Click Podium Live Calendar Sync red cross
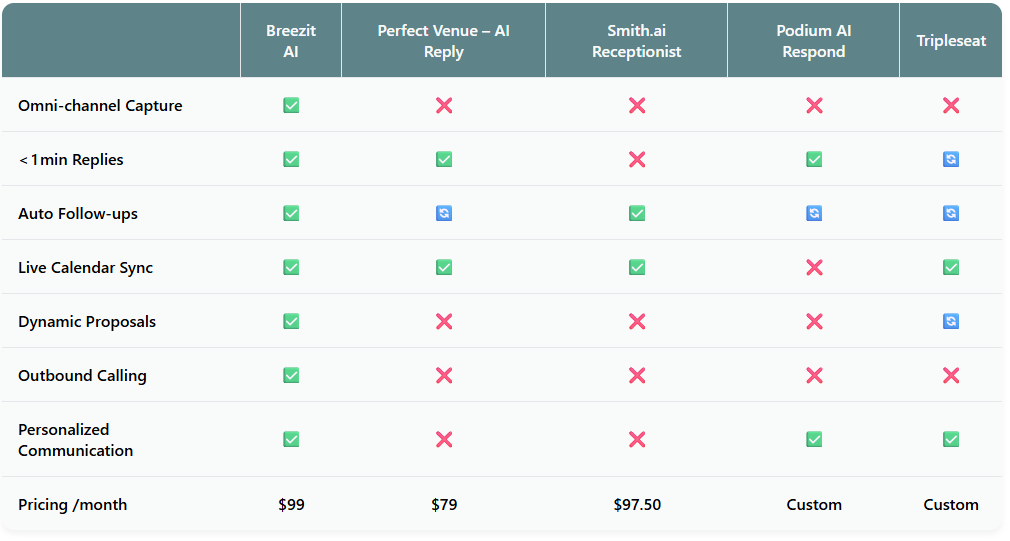The width and height of the screenshot is (1010, 541). click(x=814, y=267)
